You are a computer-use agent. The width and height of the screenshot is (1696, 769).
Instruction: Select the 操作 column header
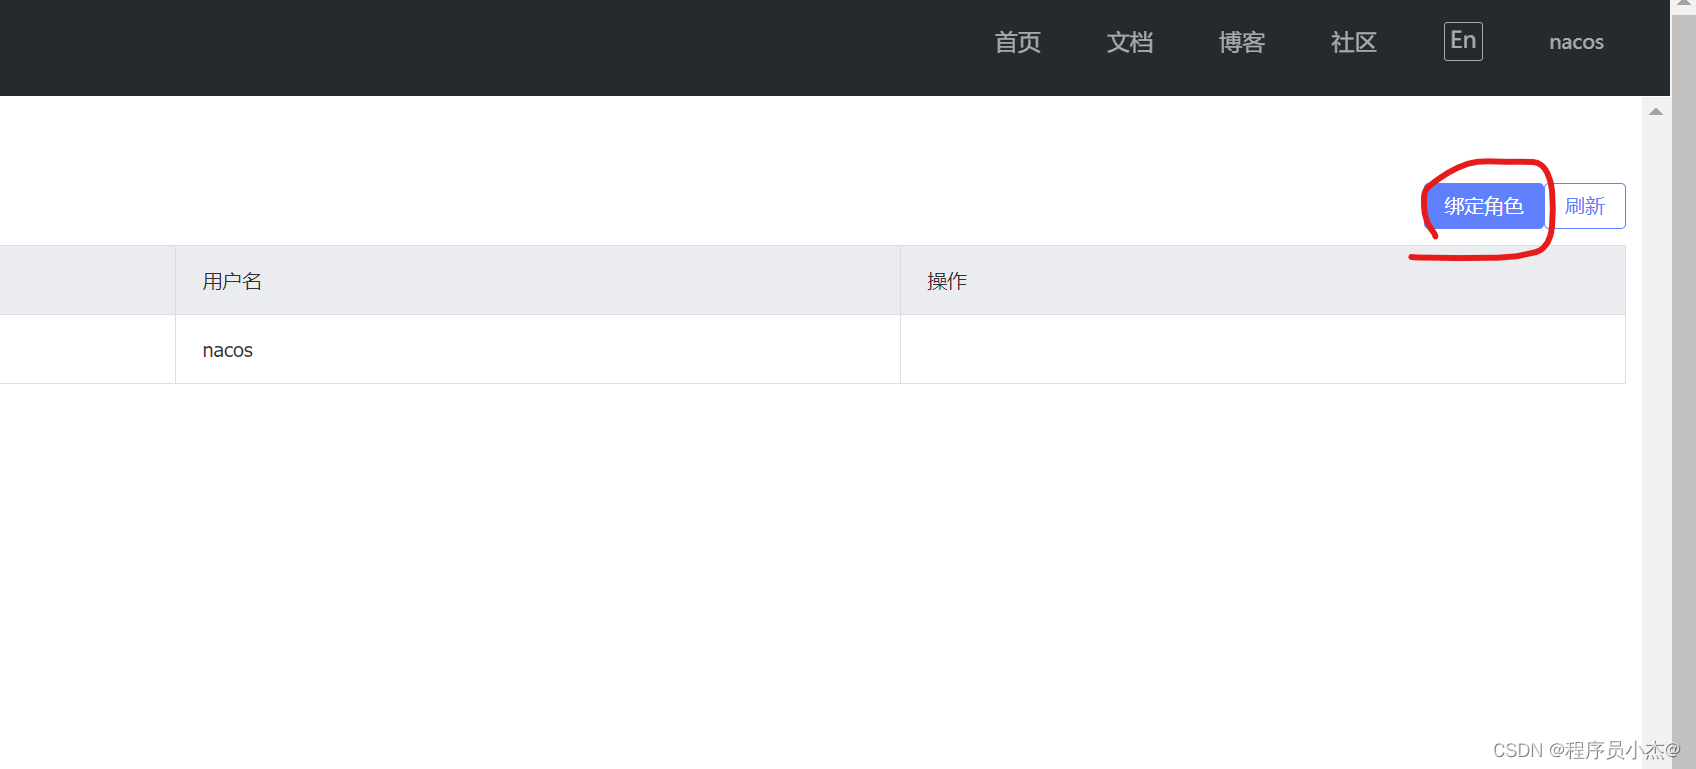click(x=1263, y=281)
